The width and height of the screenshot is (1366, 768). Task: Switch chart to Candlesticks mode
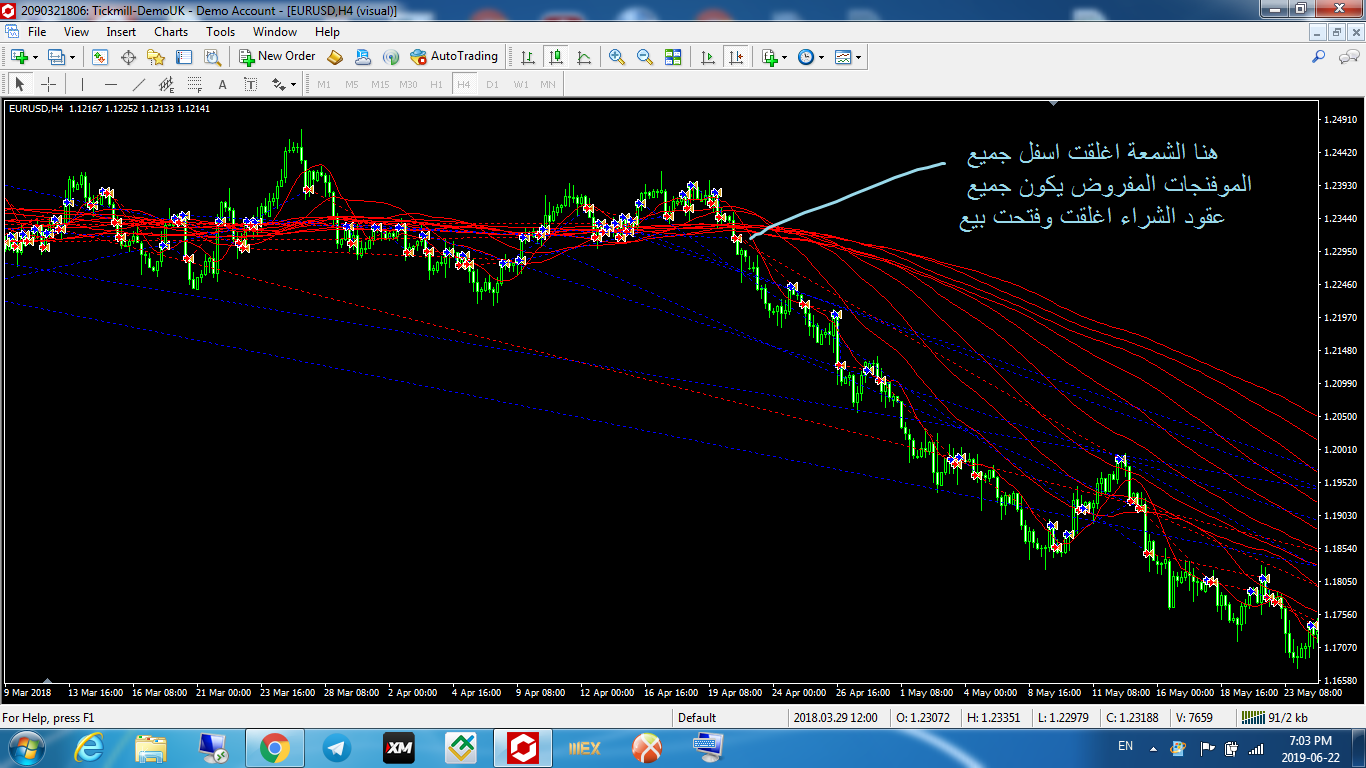(555, 57)
